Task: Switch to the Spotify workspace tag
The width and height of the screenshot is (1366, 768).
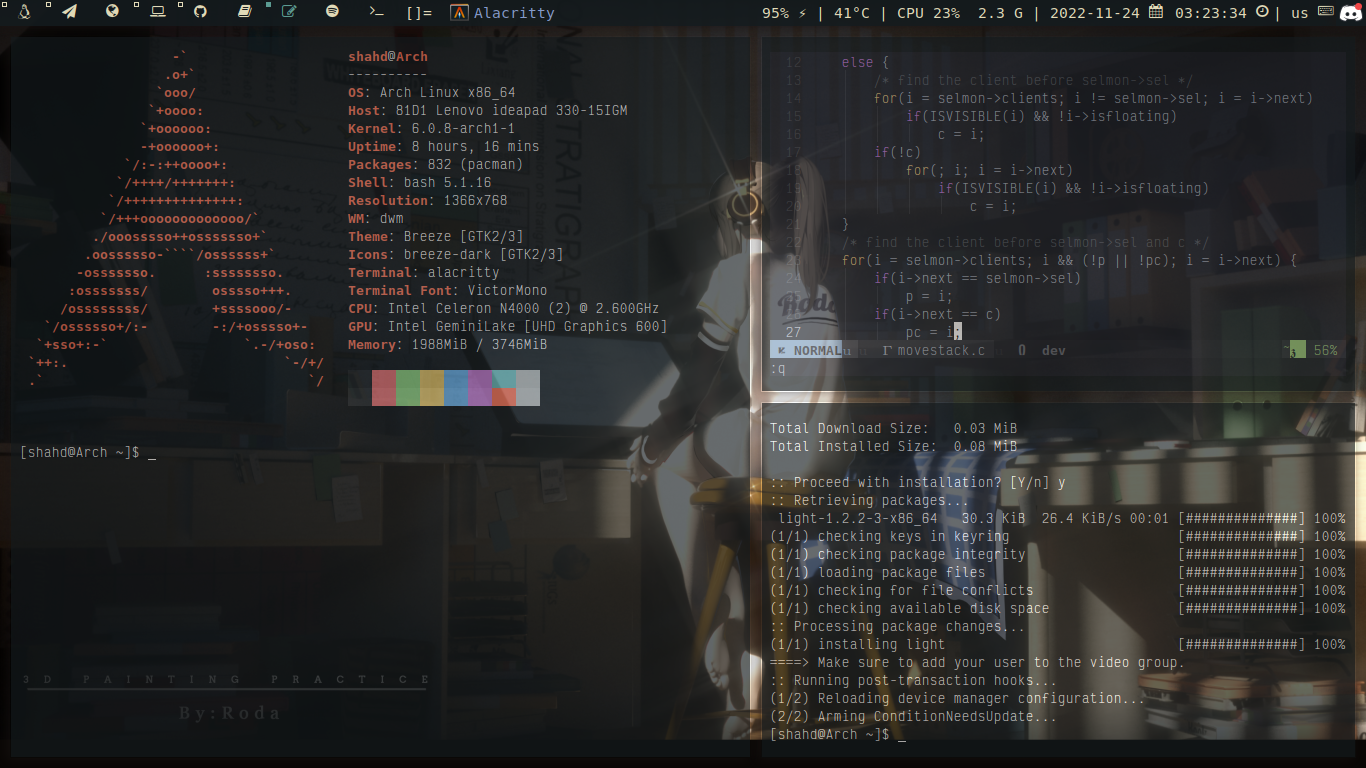Action: point(333,12)
